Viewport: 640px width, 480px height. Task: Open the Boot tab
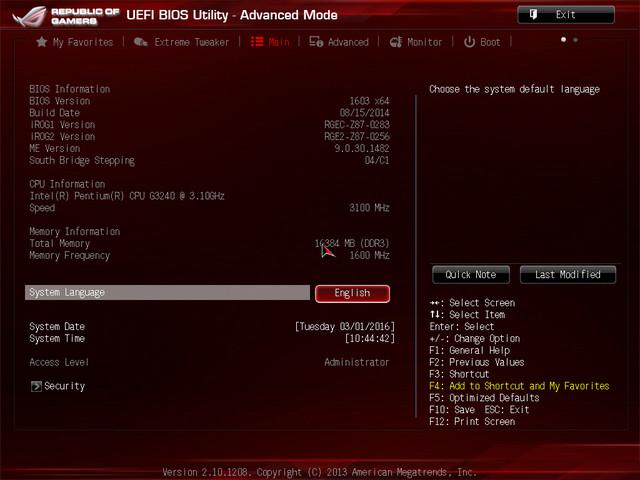tap(490, 42)
